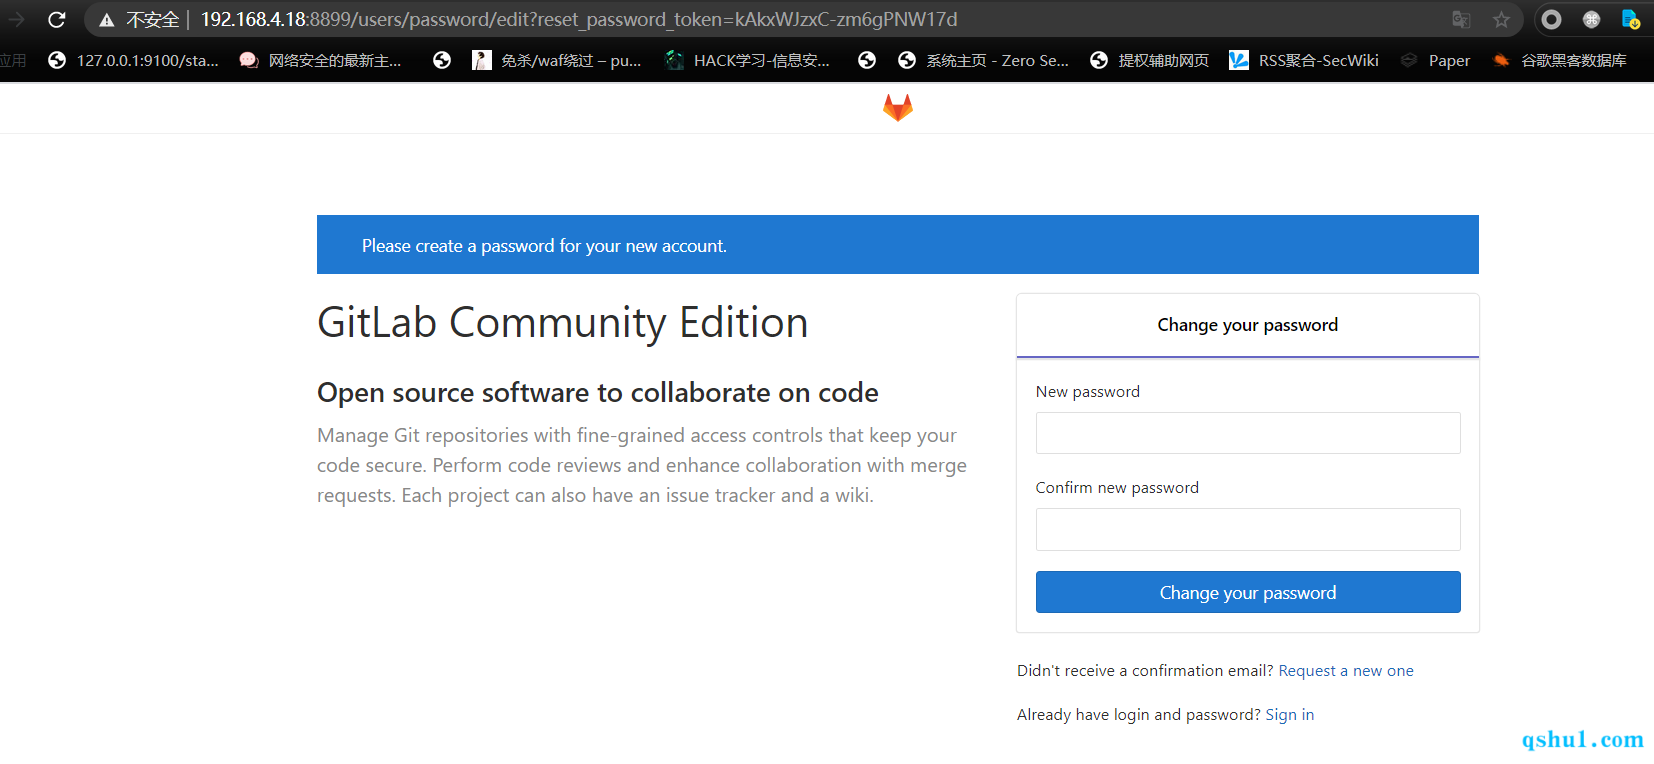Screen dimensions: 1654x764
Task: Open the translate page icon
Action: (x=1461, y=19)
